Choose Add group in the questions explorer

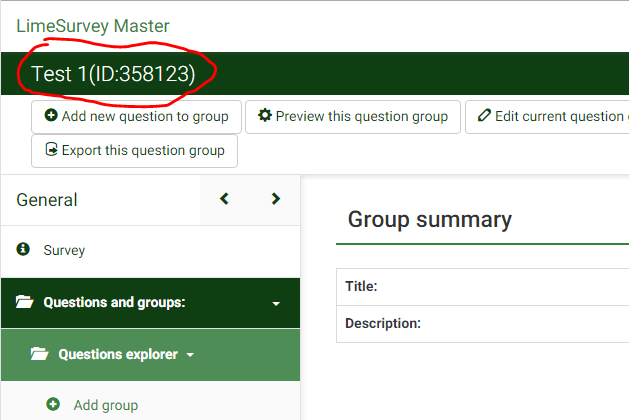[x=105, y=405]
